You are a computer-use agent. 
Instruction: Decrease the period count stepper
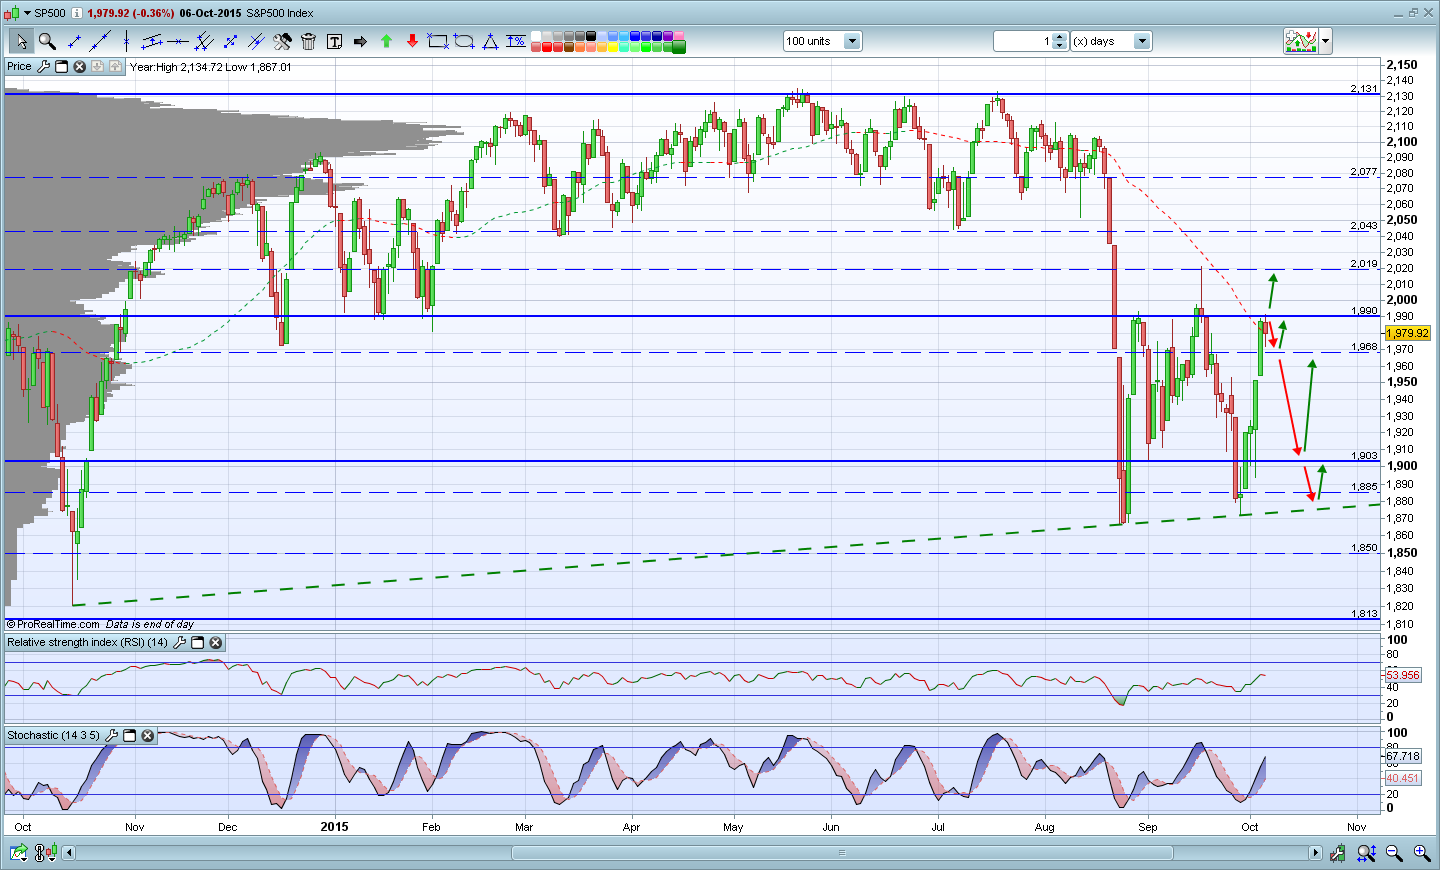coord(1060,46)
